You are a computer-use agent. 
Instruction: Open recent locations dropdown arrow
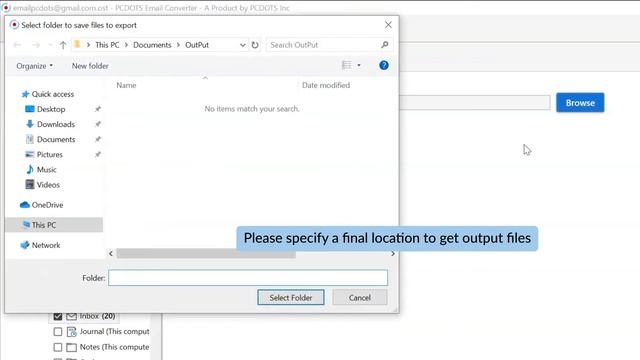(50, 45)
